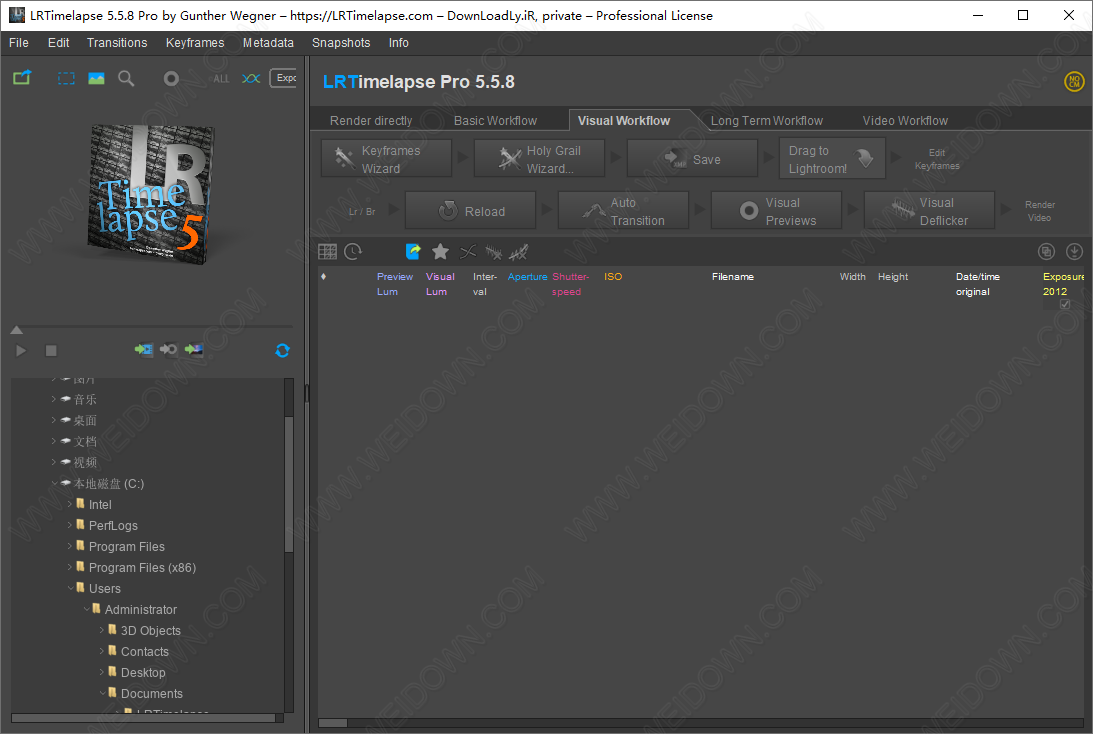Click the preview timeline slider handle

[16, 330]
